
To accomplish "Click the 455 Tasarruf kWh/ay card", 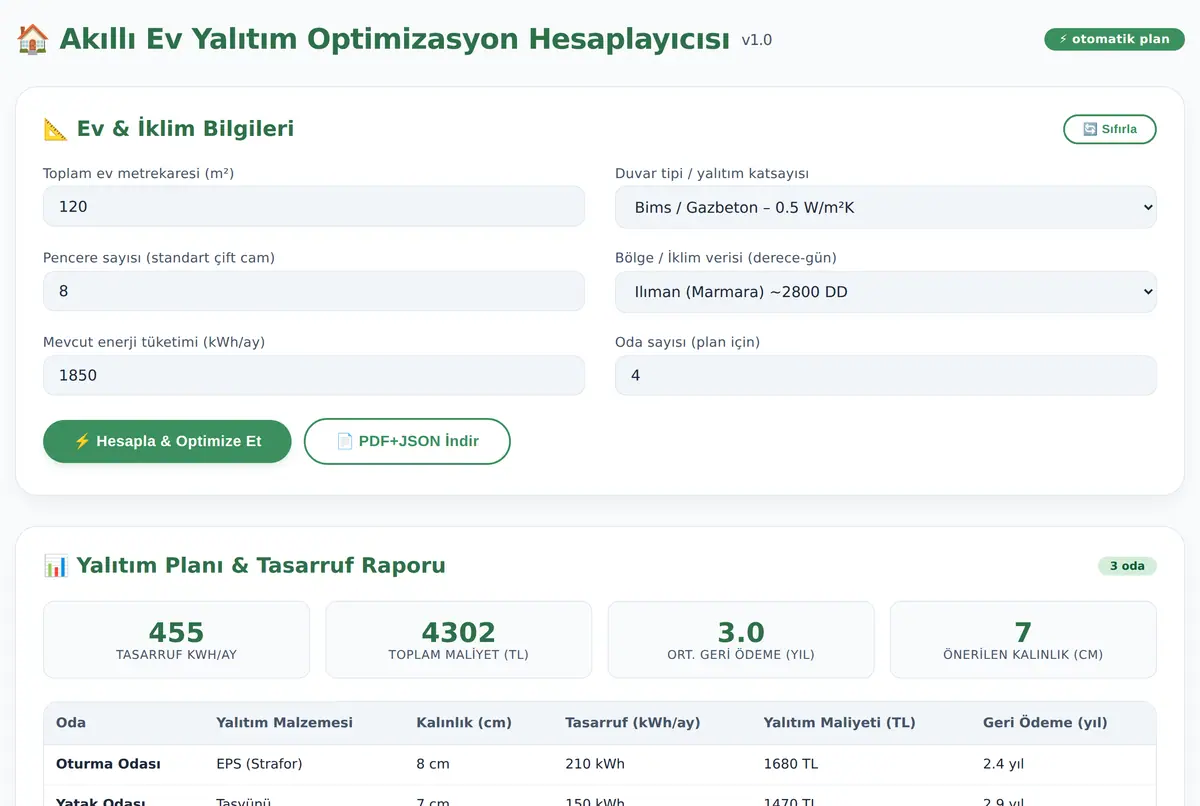I will (x=176, y=640).
